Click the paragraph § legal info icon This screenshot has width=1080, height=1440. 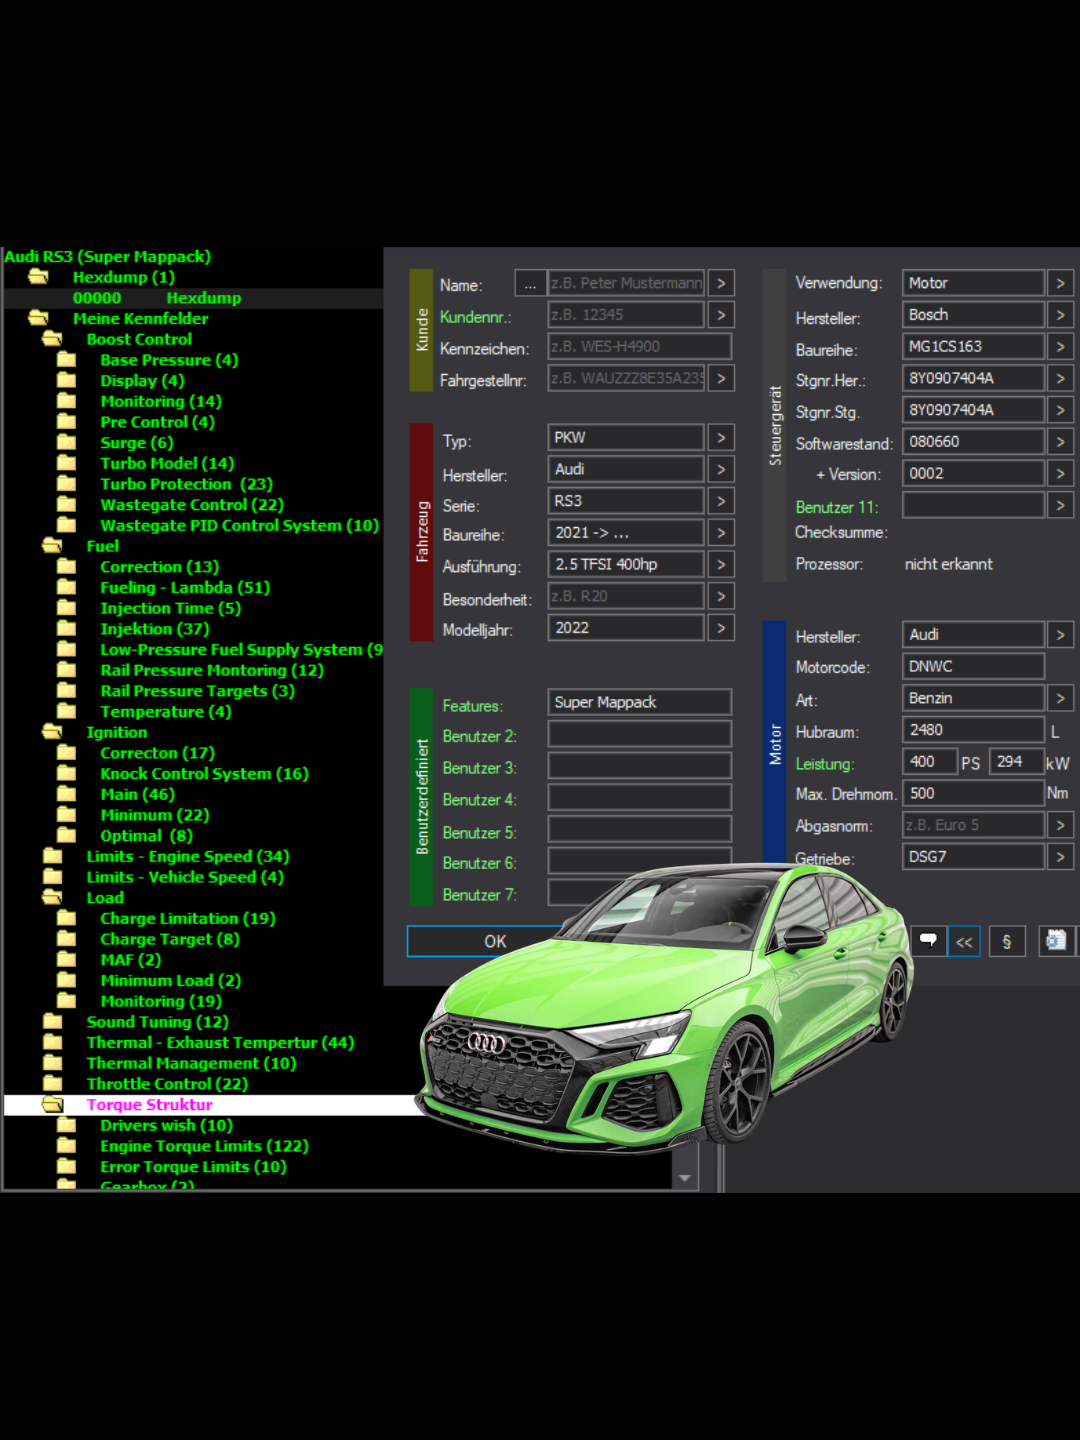coord(1007,941)
